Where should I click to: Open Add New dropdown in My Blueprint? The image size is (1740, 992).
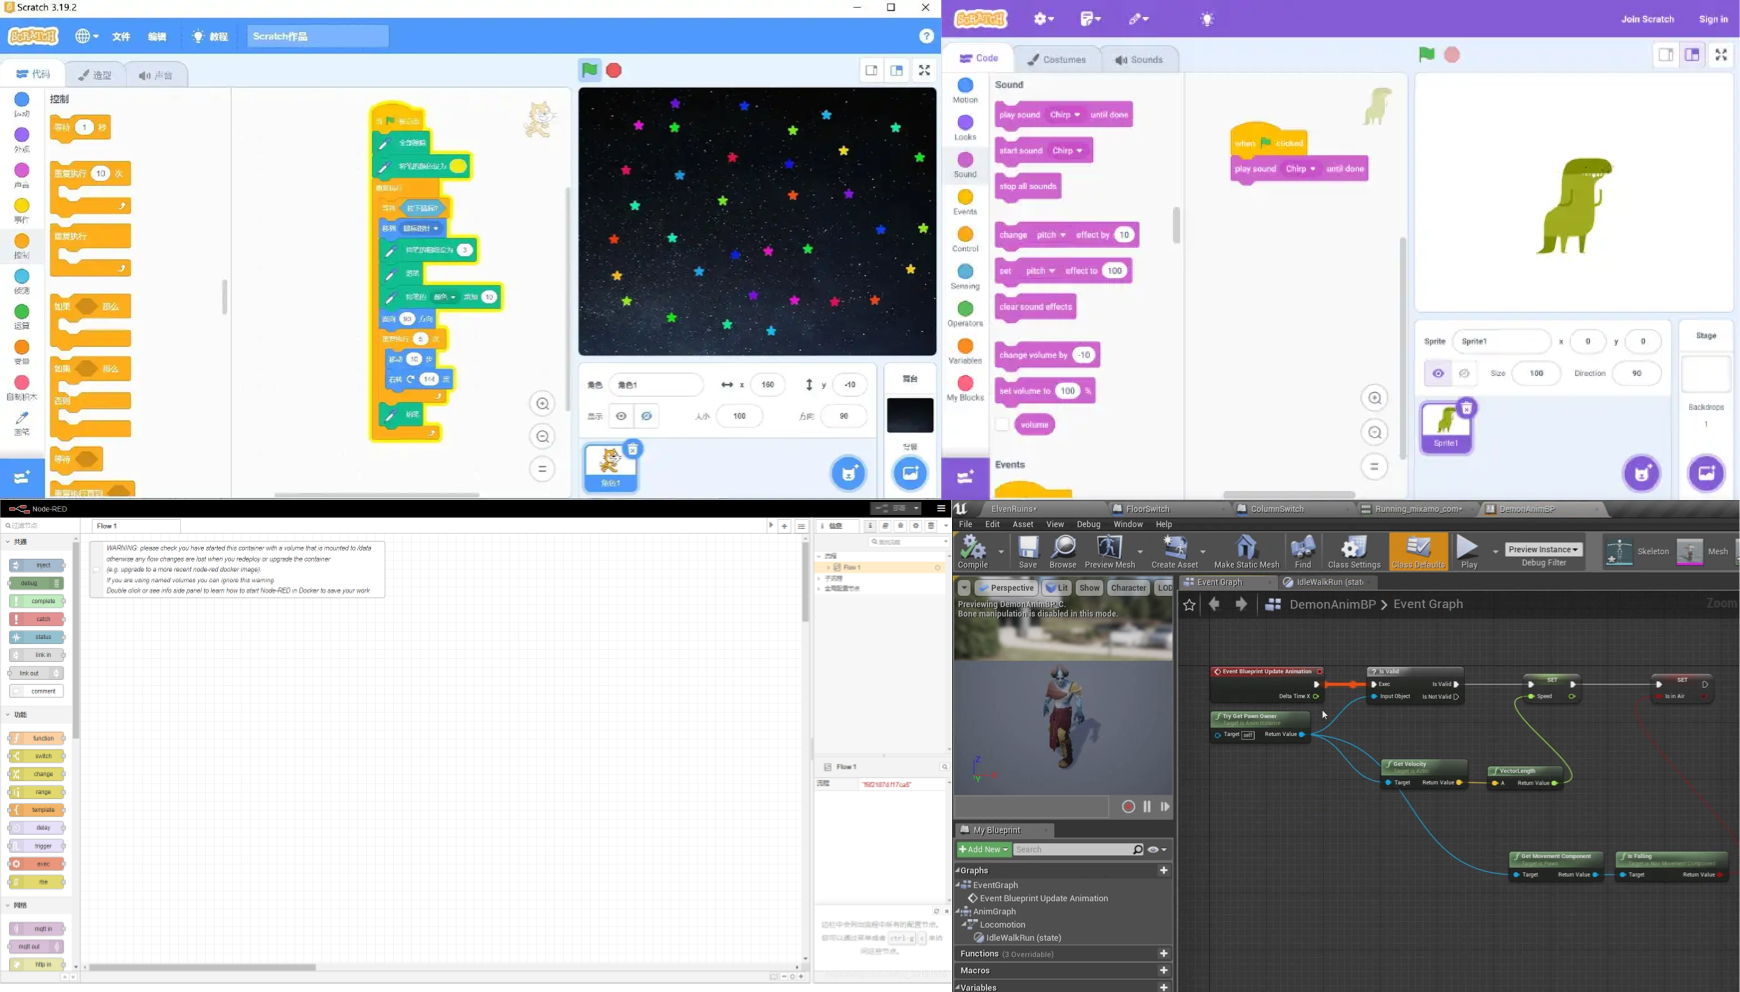(x=983, y=849)
